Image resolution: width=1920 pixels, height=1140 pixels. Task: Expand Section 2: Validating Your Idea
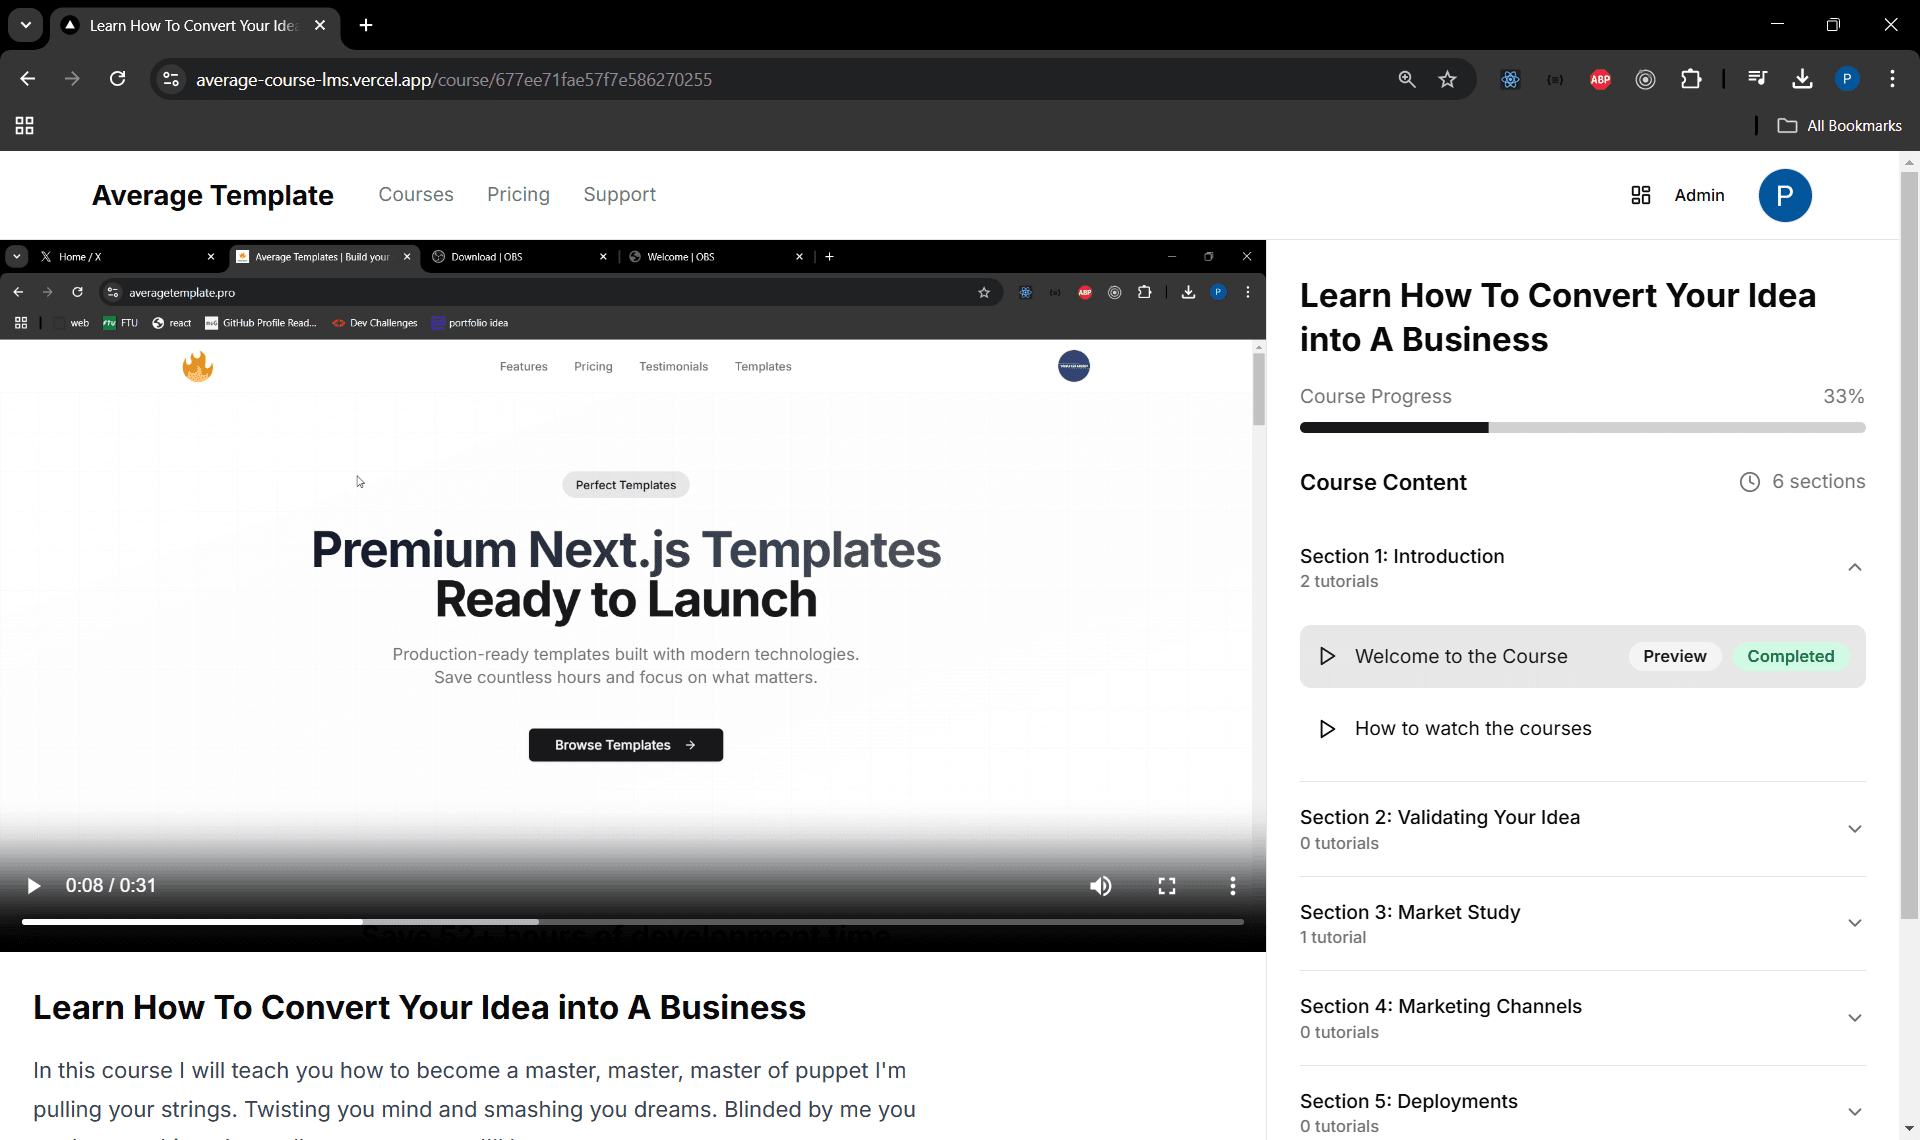click(1582, 829)
